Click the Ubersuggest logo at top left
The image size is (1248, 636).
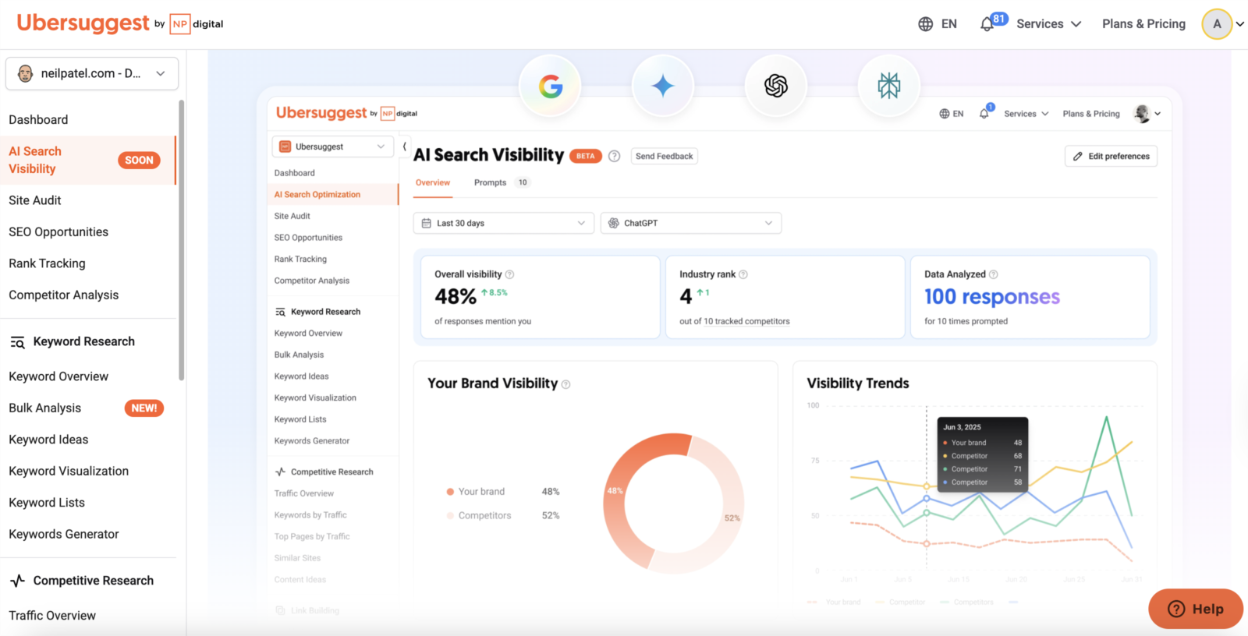84,23
